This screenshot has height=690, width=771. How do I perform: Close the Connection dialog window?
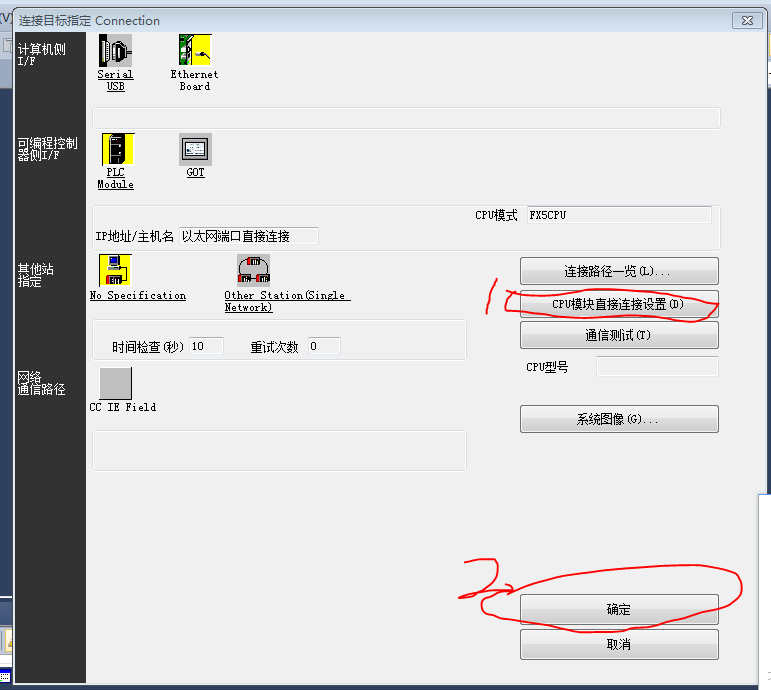pyautogui.click(x=747, y=21)
